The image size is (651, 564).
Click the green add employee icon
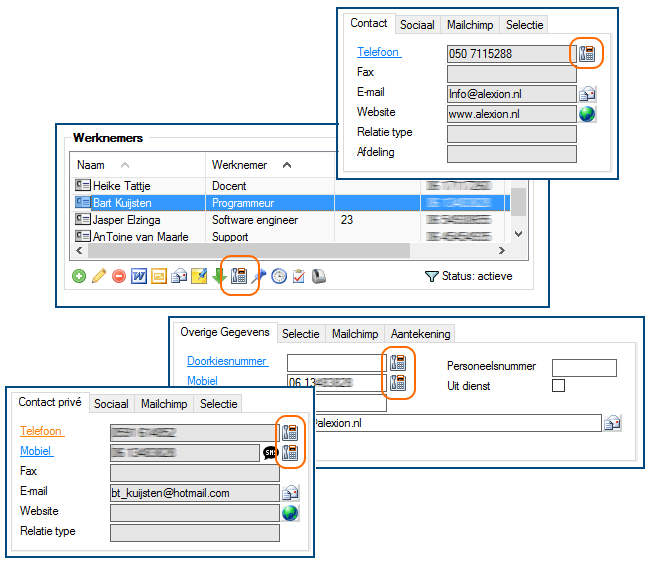(x=79, y=276)
